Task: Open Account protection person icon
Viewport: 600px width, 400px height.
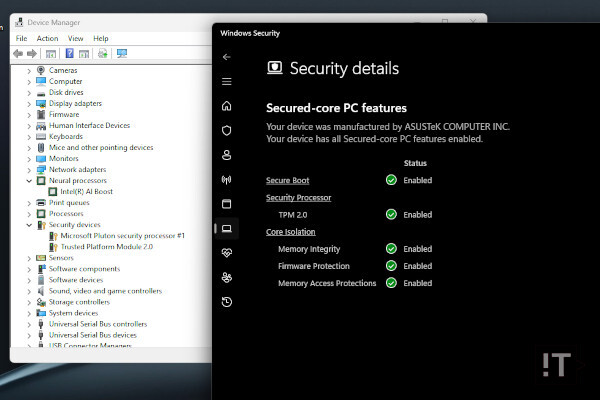Action: pyautogui.click(x=227, y=155)
